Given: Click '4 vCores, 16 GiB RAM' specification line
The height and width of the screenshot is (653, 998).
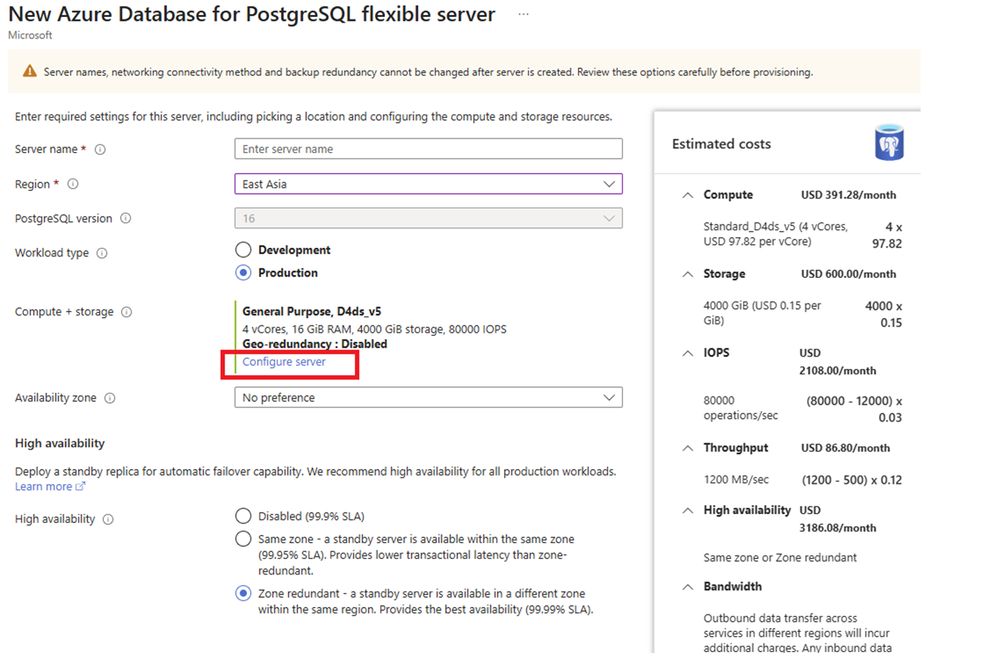Looking at the screenshot, I should pos(374,329).
